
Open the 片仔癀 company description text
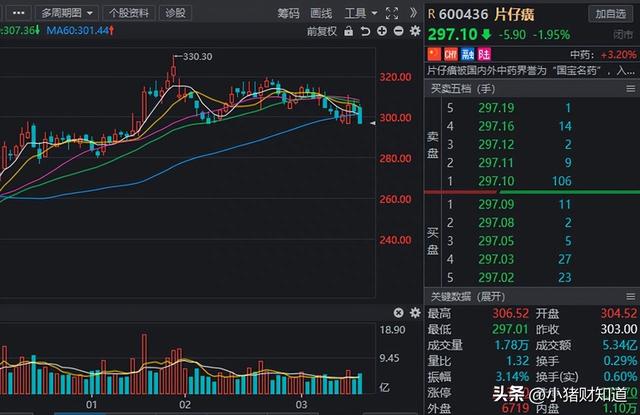tap(531, 71)
